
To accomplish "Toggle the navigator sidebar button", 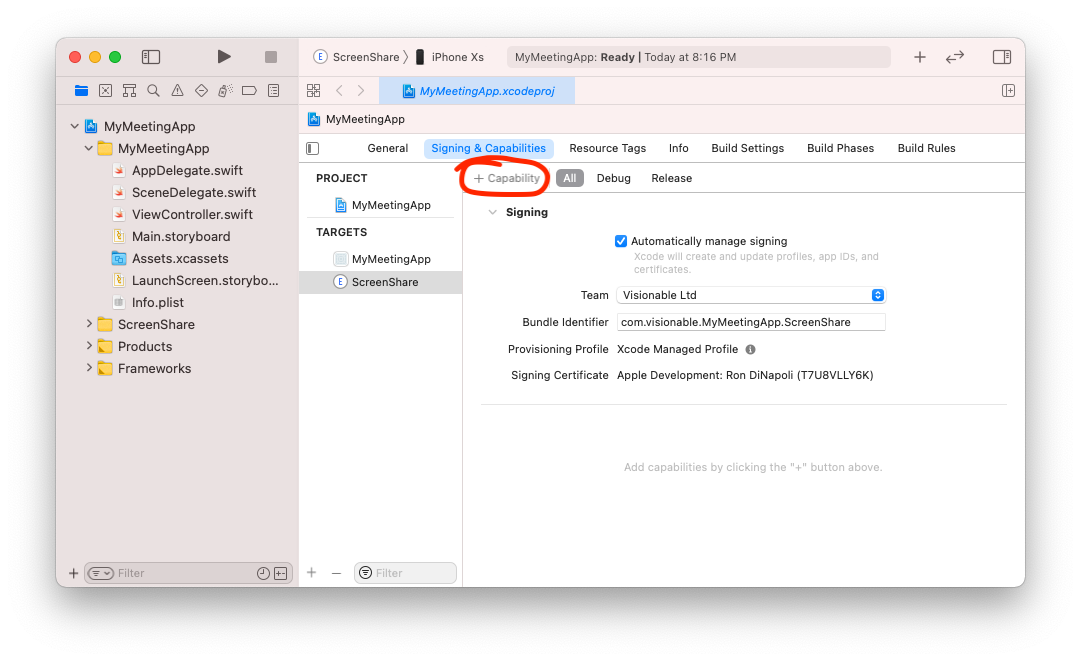I will (151, 57).
